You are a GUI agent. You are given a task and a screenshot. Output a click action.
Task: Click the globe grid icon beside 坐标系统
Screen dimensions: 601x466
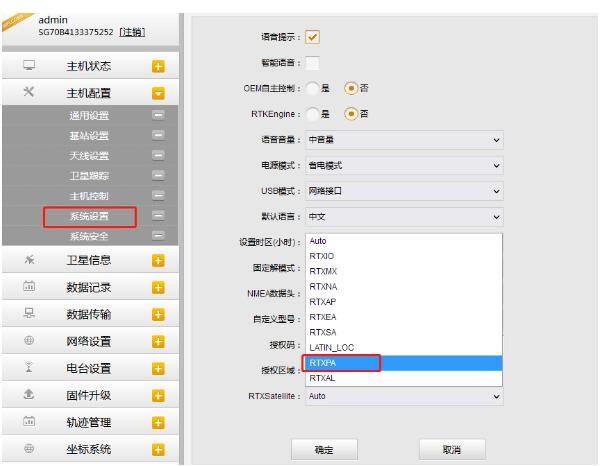click(29, 448)
